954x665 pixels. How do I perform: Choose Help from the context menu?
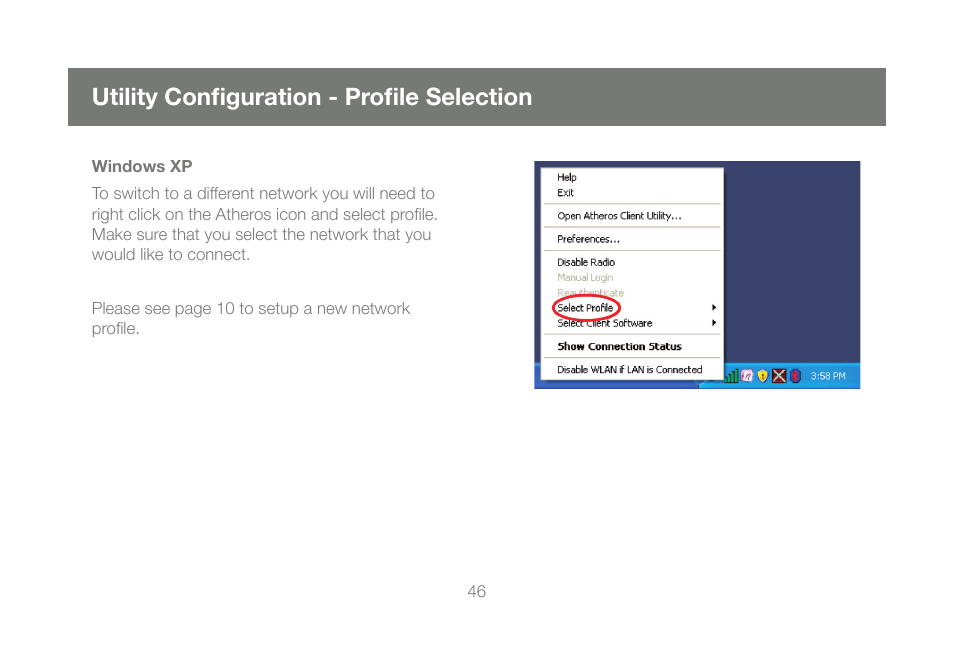pos(632,177)
